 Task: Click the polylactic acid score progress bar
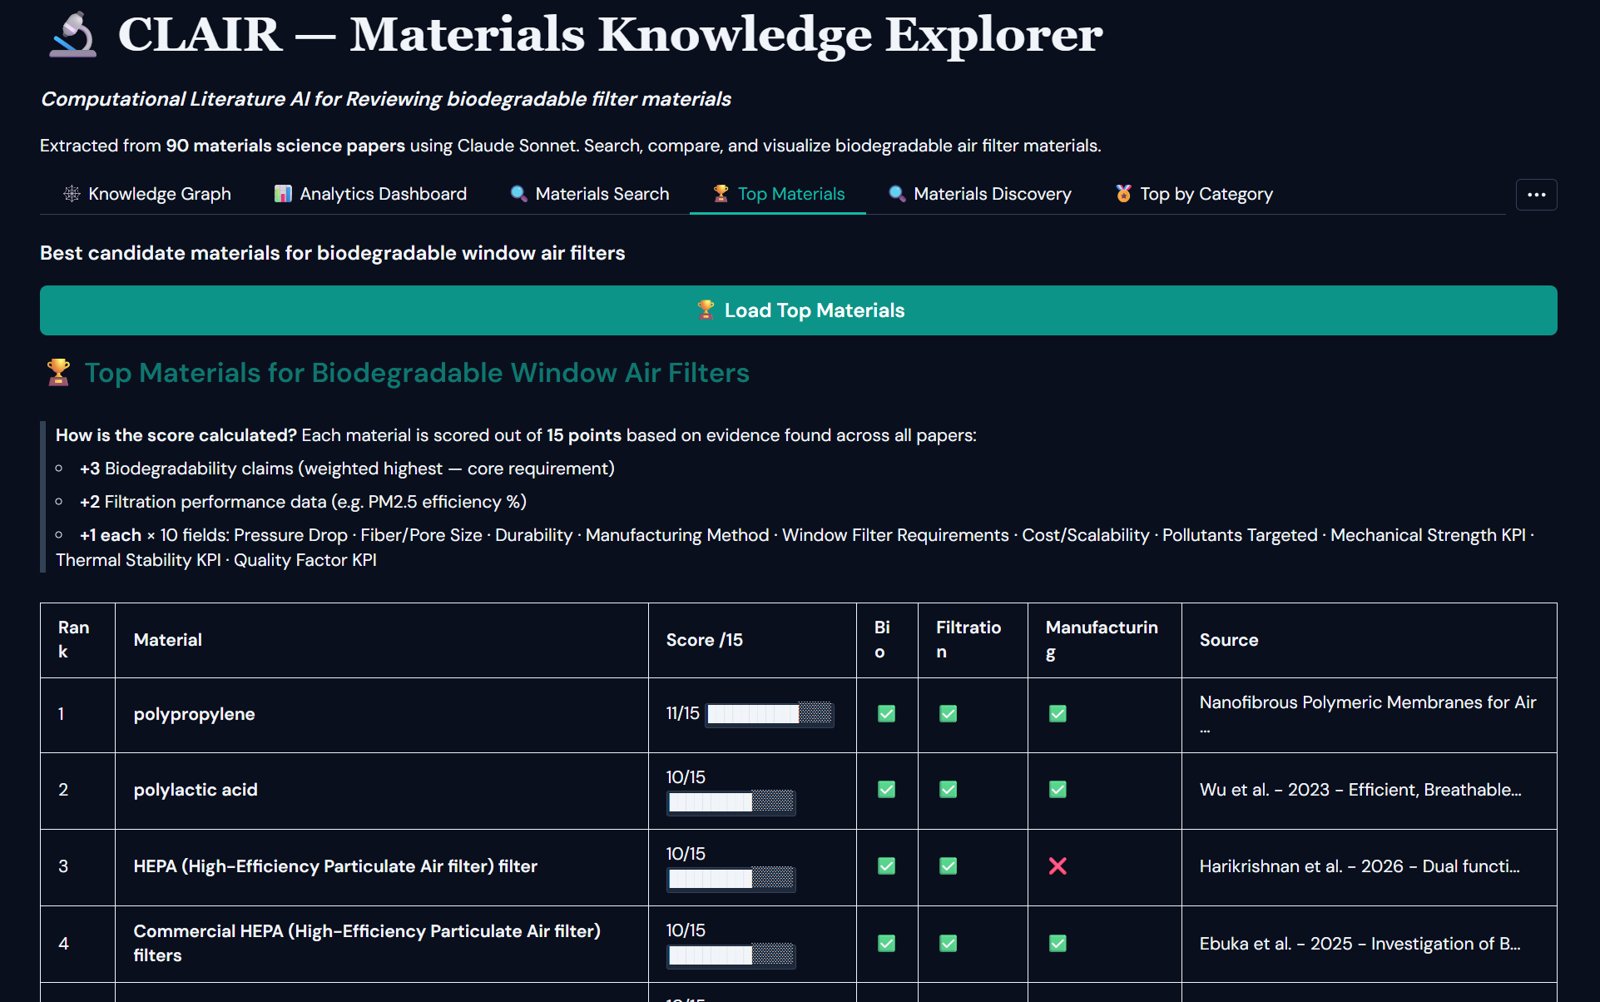[731, 802]
